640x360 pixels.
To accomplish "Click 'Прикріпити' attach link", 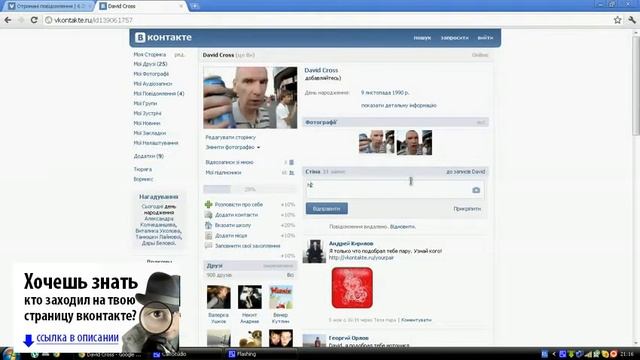I will tap(467, 209).
